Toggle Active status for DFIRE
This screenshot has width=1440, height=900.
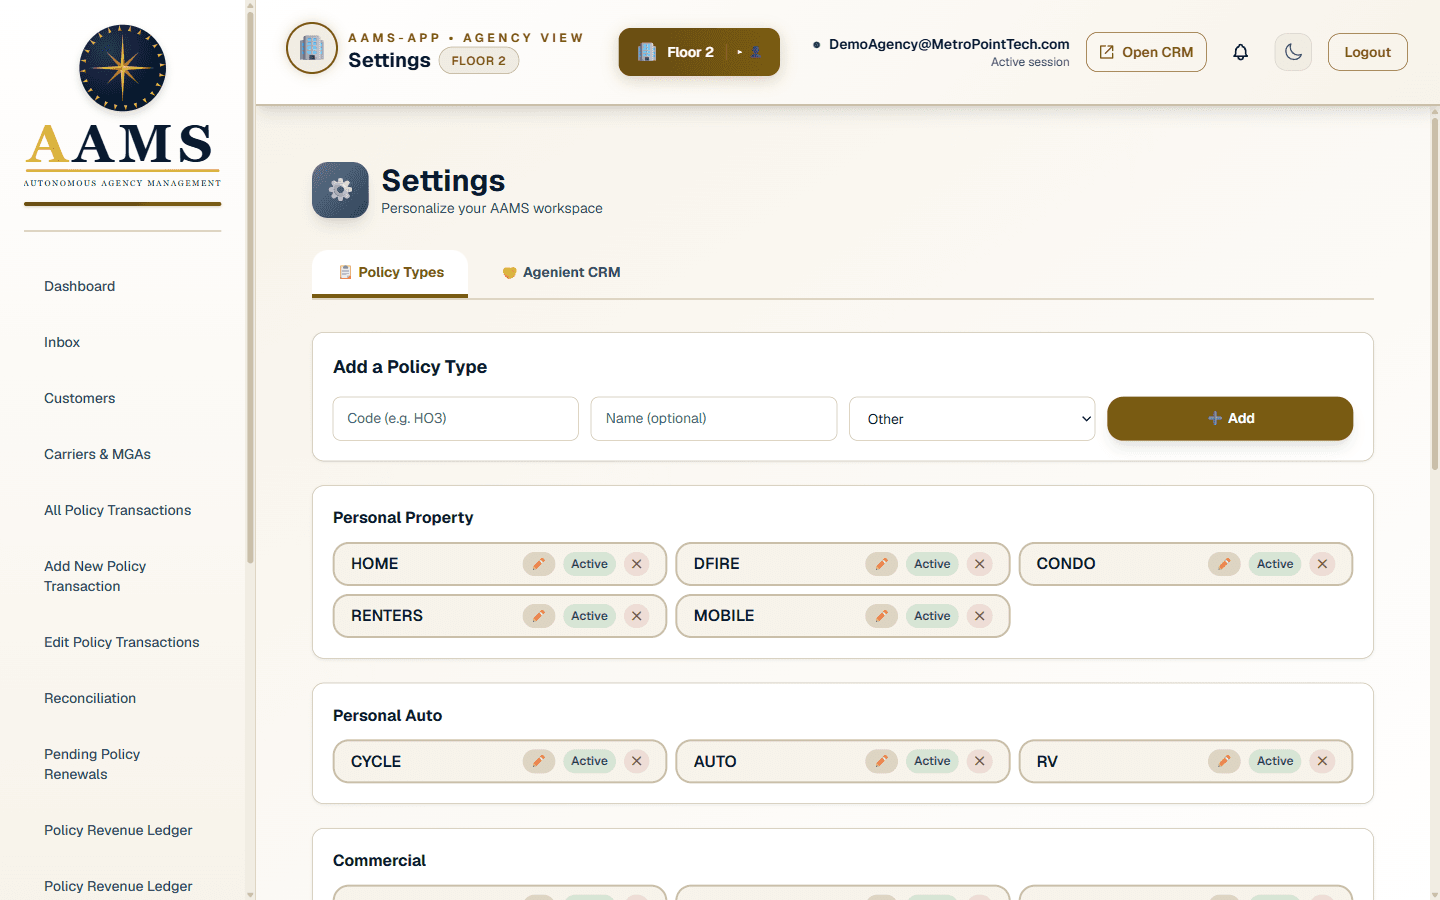coord(932,564)
